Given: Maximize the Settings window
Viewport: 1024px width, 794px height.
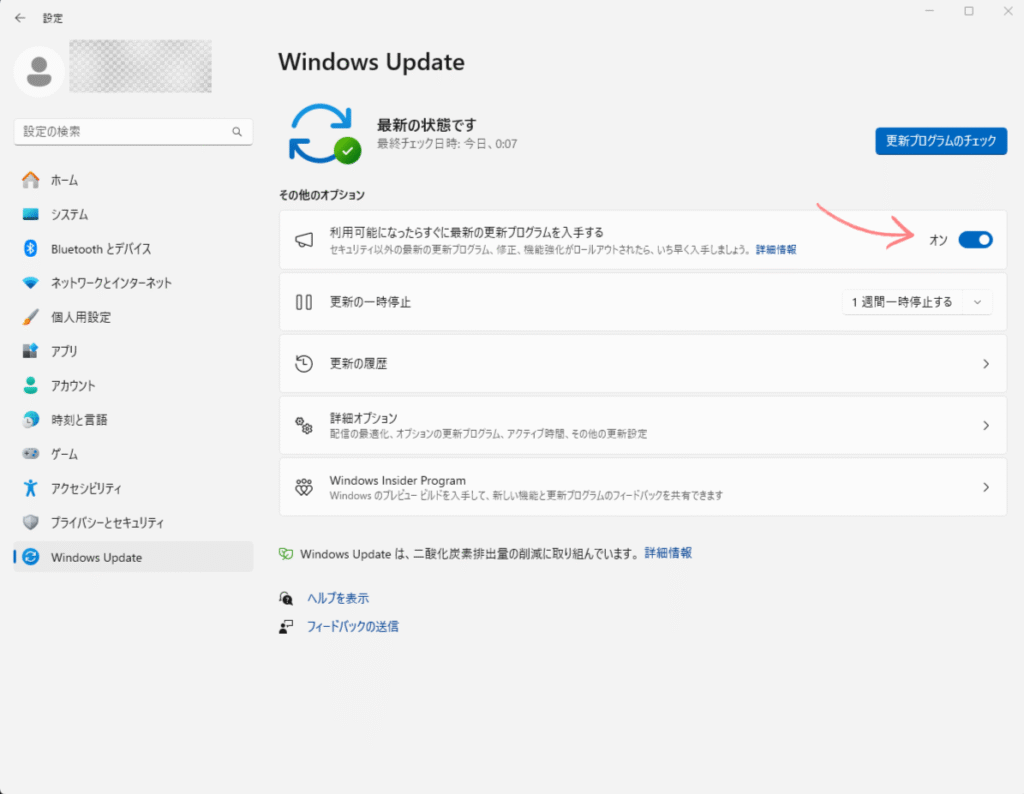Looking at the screenshot, I should [x=969, y=11].
